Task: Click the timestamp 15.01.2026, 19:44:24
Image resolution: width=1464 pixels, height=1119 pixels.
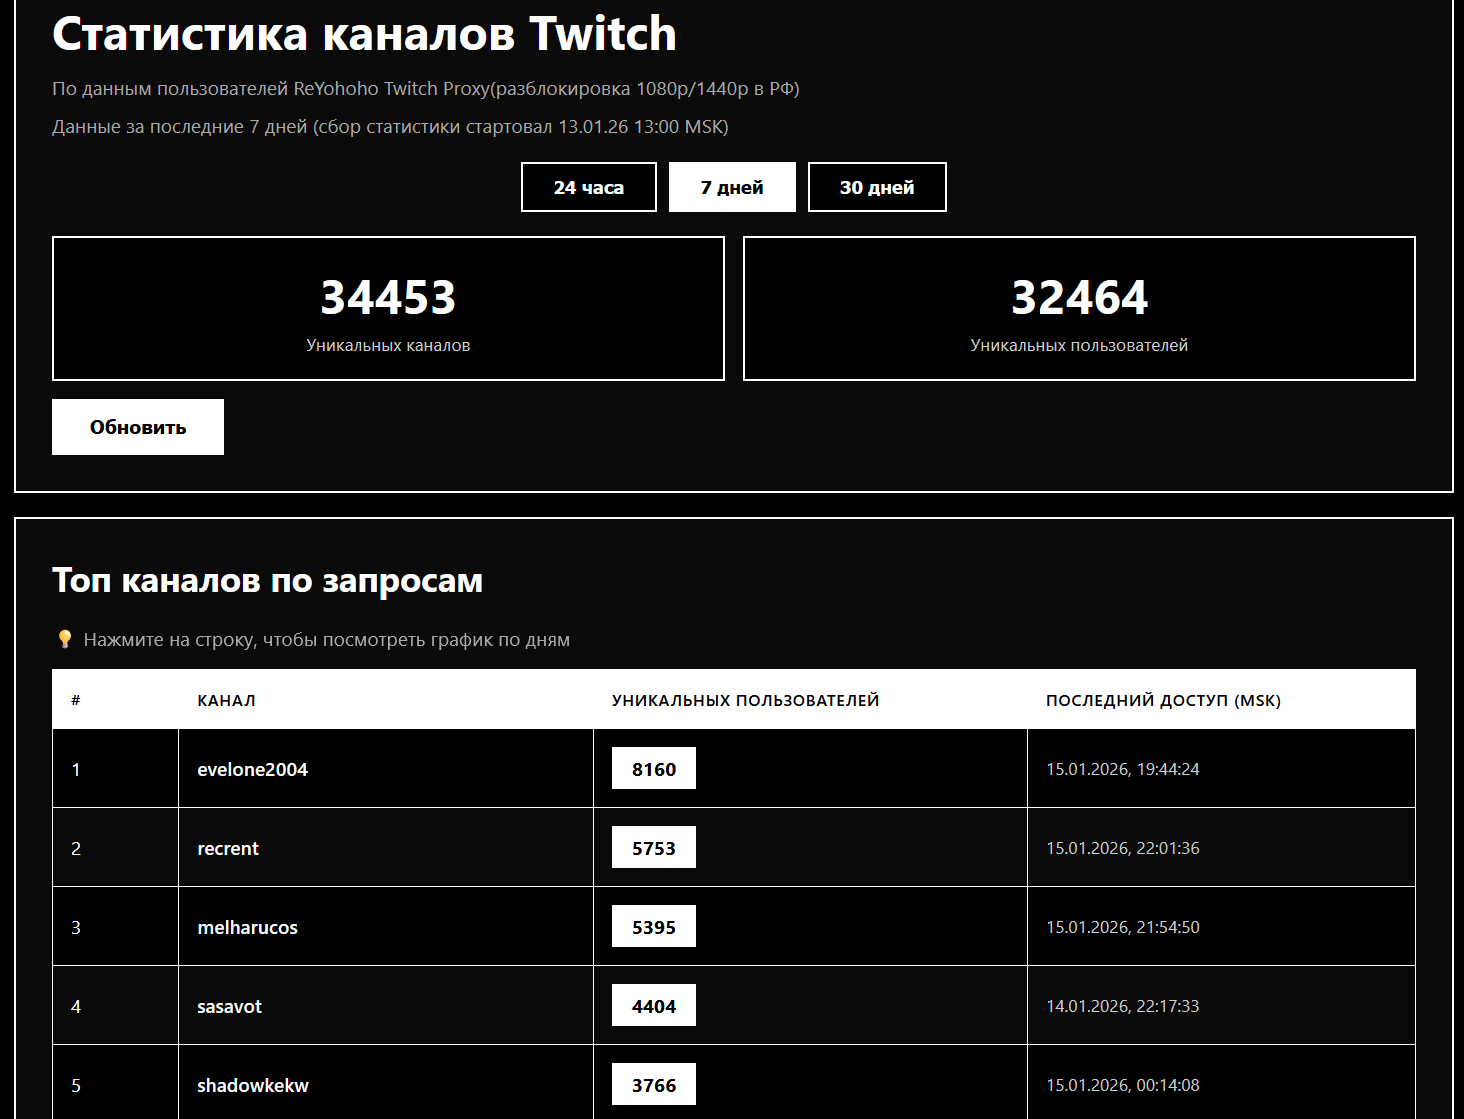Action: (1123, 769)
